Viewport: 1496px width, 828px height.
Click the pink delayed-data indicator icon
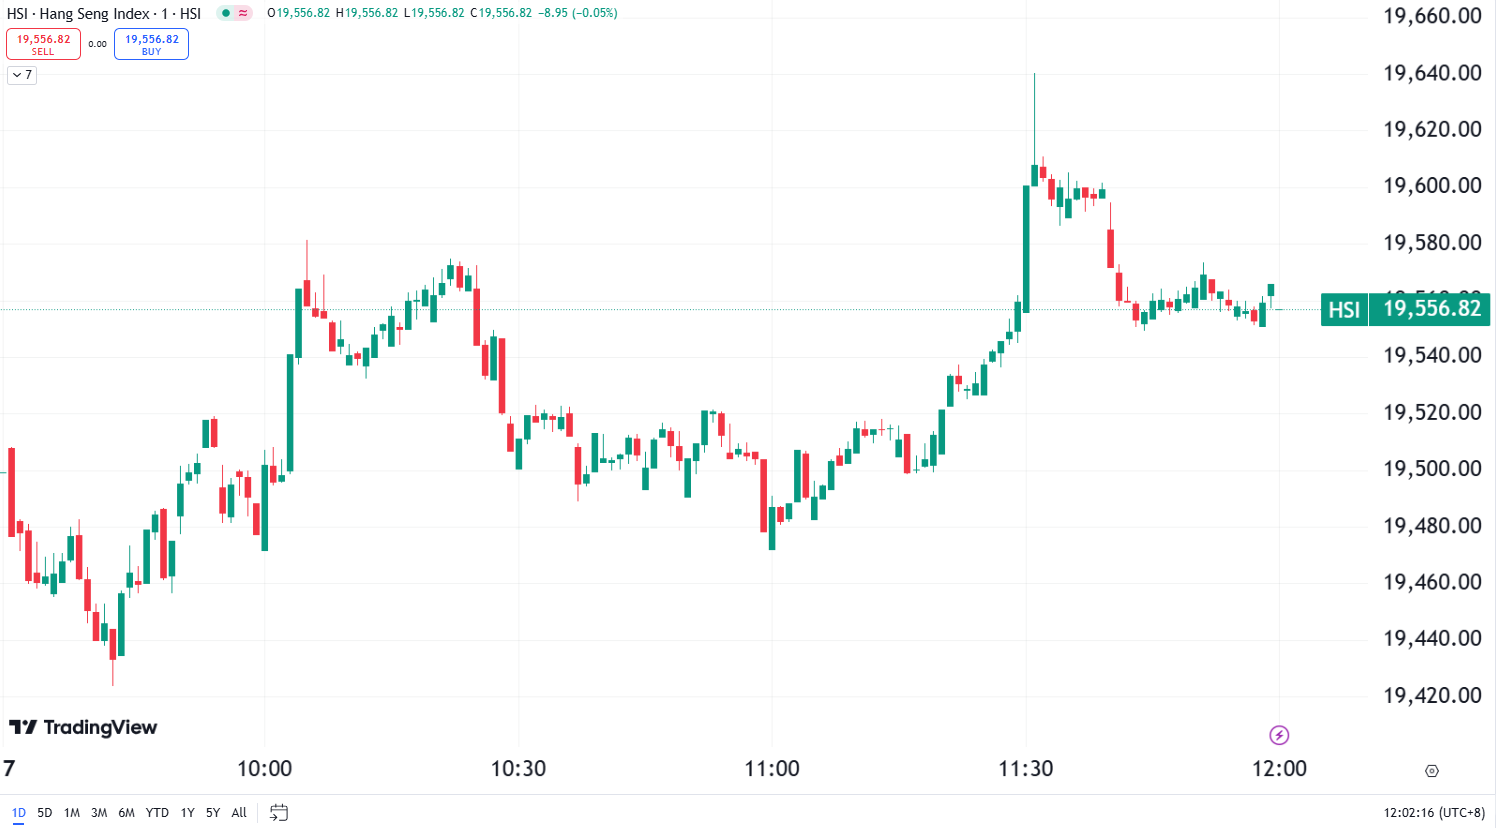click(x=243, y=13)
